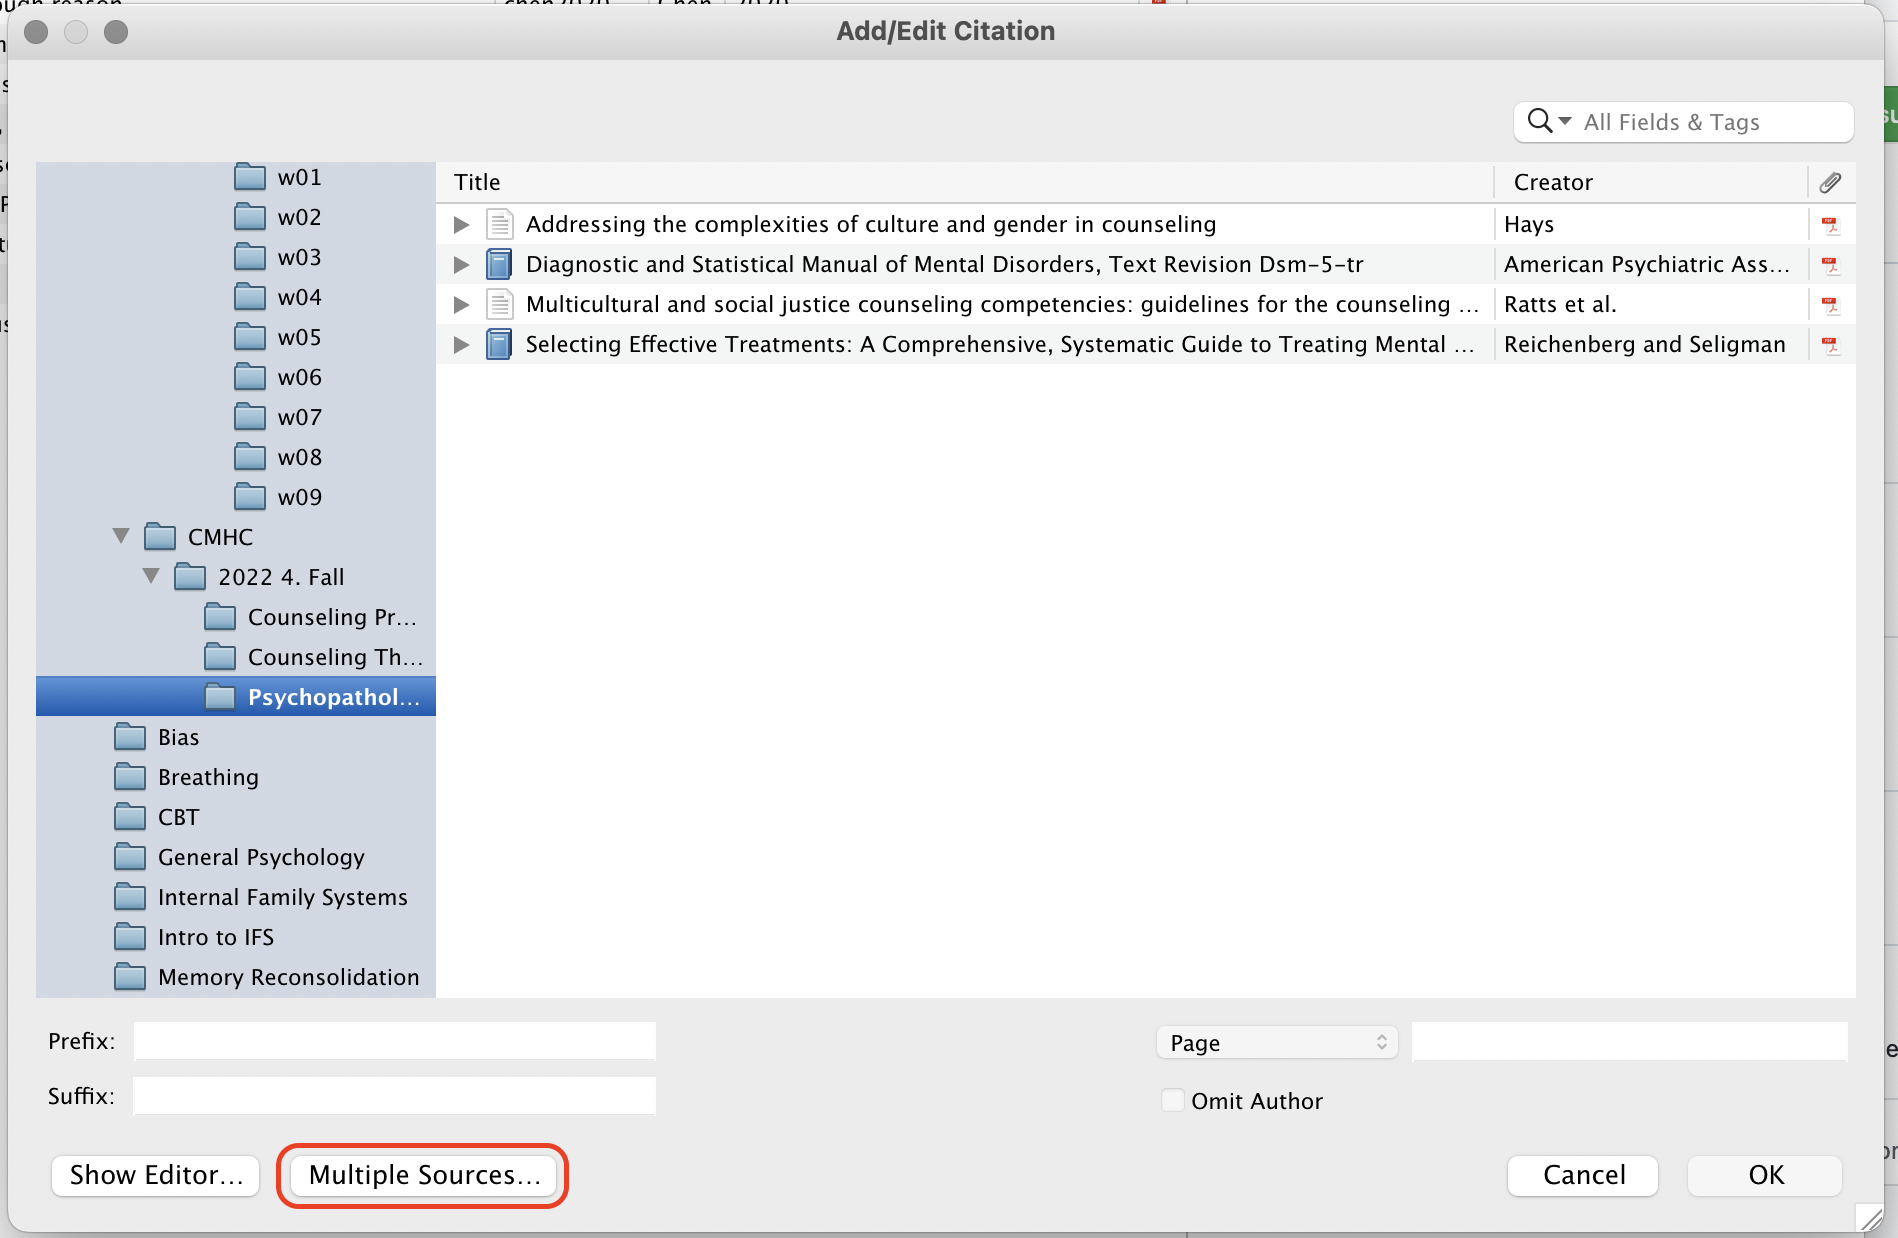
Task: Click the PDF icon on the Reichenberg and Seligman row
Action: click(1831, 344)
